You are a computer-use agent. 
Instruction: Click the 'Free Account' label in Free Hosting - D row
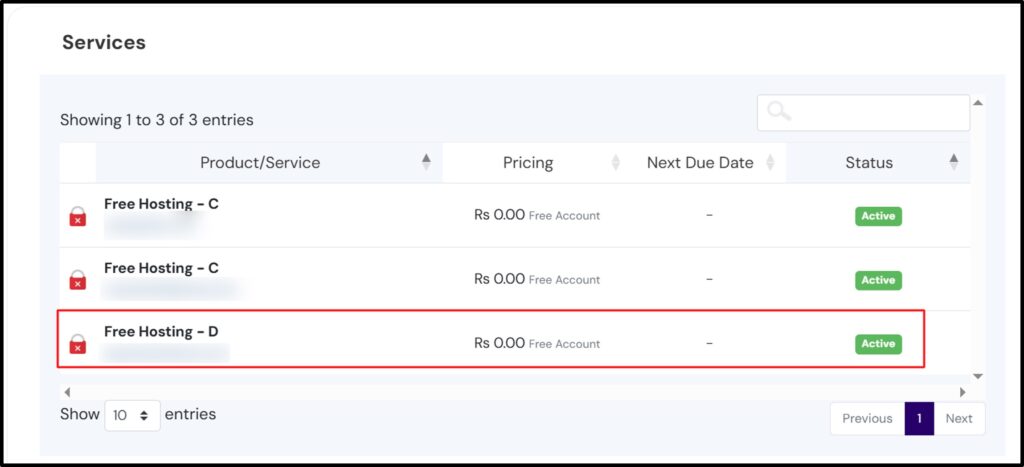(564, 344)
